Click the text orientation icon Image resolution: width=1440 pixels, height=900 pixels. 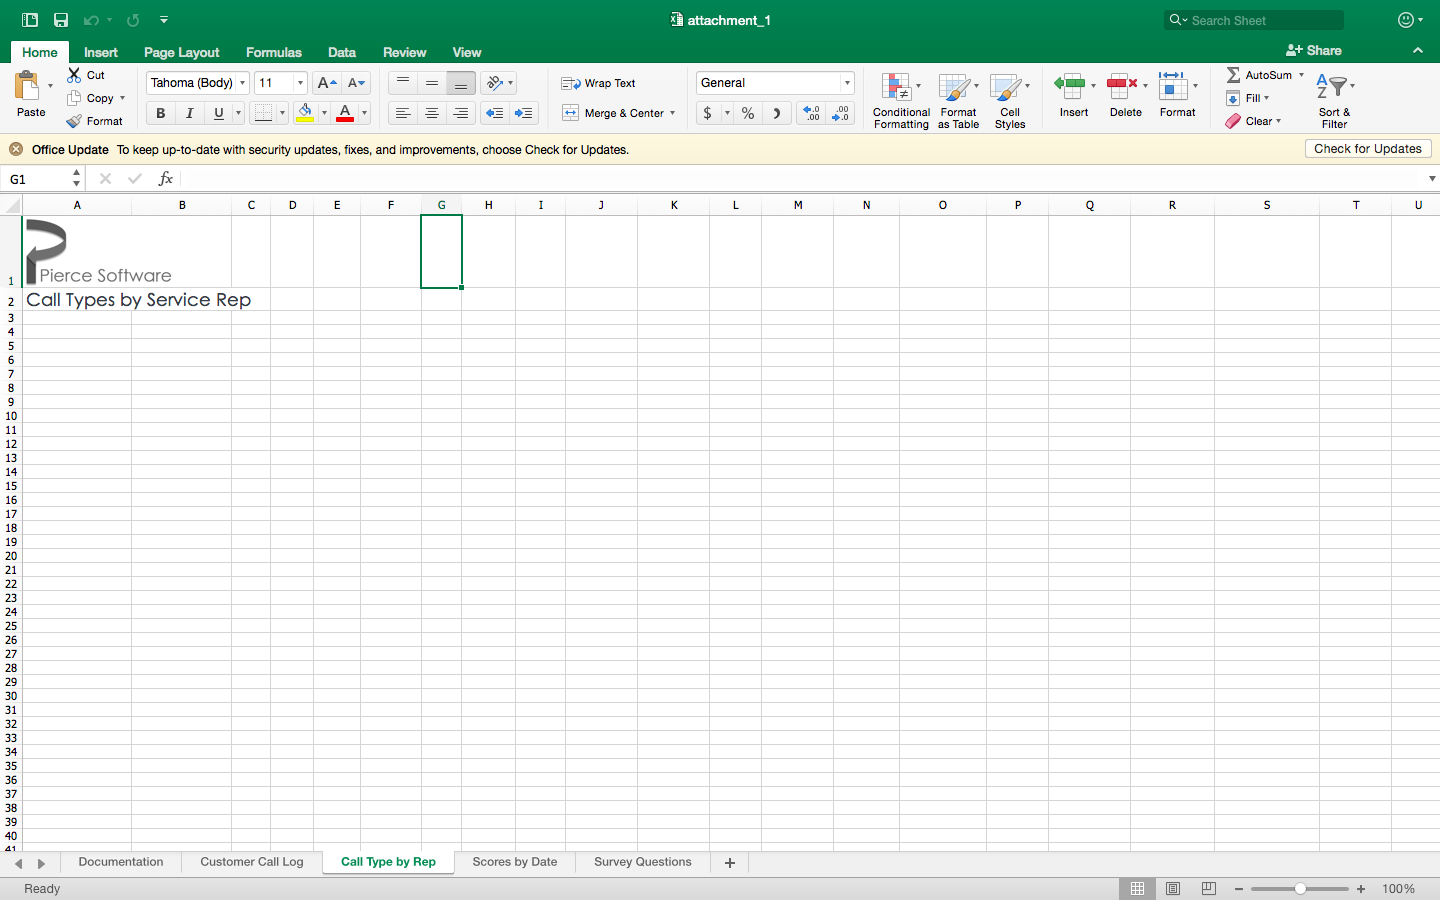(494, 83)
